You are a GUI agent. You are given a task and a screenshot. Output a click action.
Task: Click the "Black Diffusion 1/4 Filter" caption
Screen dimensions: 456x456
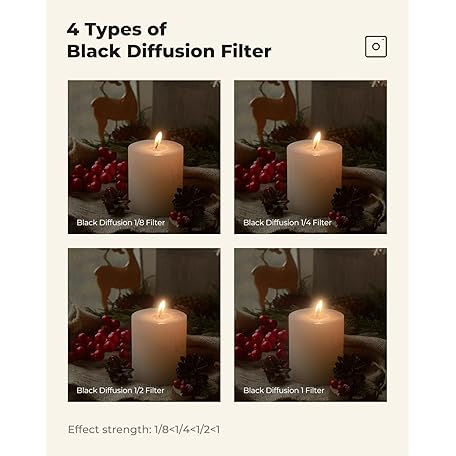[287, 223]
